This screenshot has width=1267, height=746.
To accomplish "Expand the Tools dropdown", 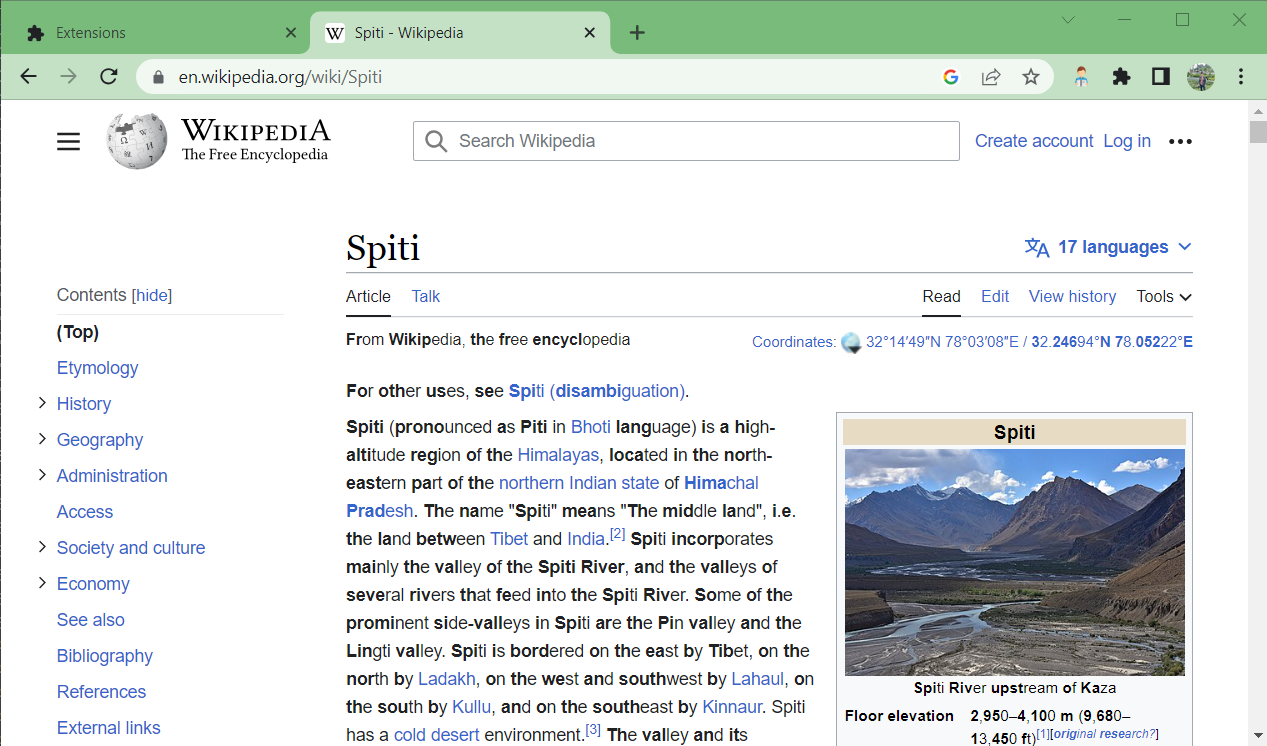I will pos(1164,296).
